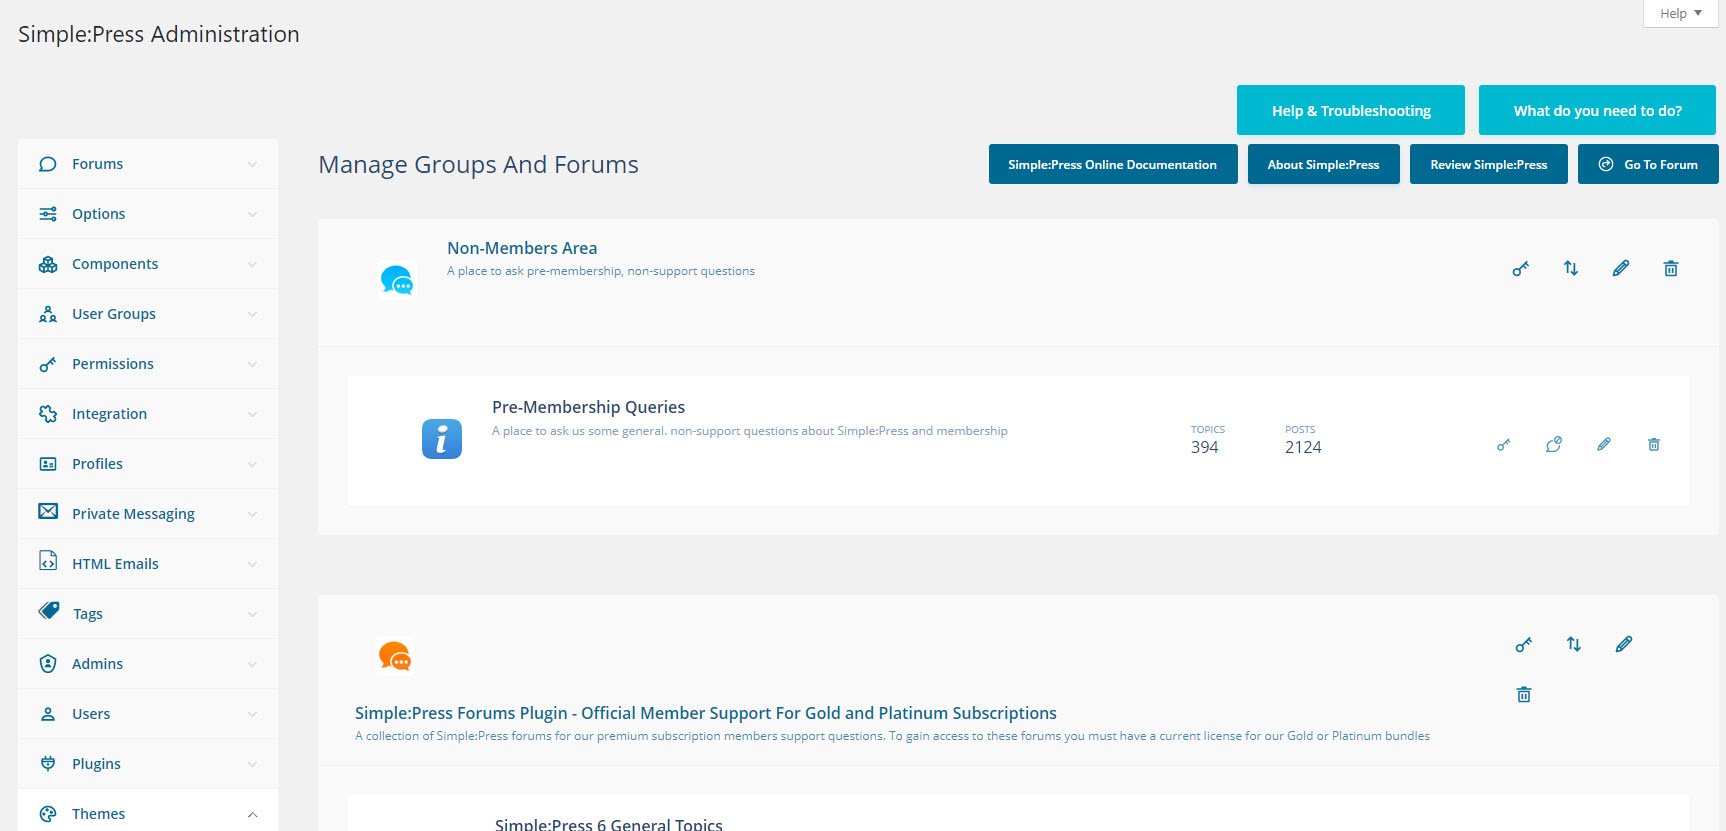1726x831 pixels.
Task: Click the Tags label icon
Action: point(48,610)
